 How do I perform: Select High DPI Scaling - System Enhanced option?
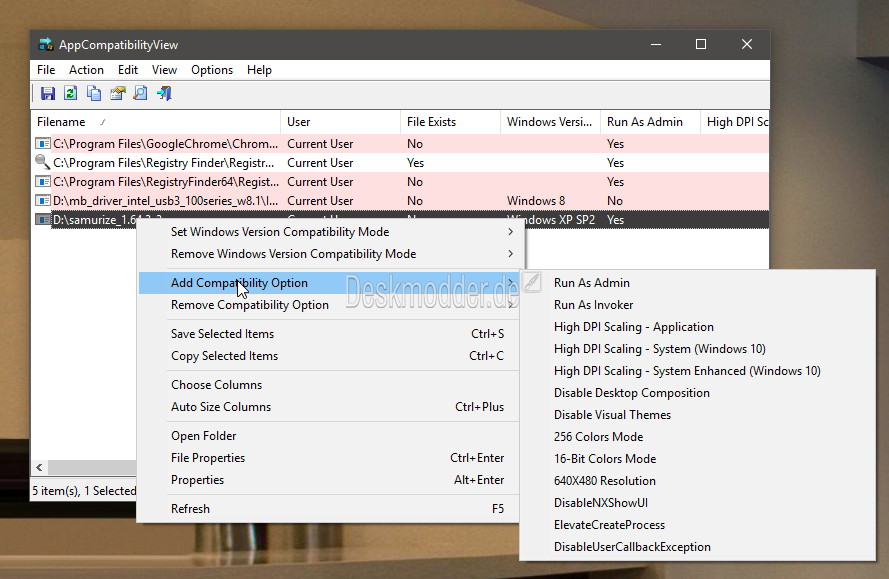pos(697,371)
